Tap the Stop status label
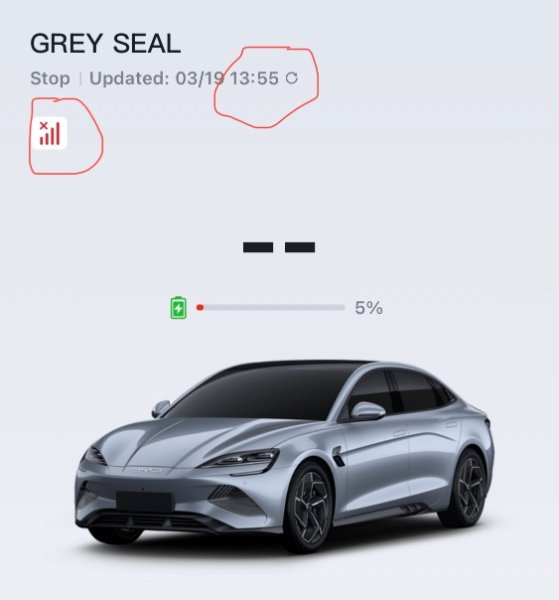The image size is (559, 600). (50, 78)
